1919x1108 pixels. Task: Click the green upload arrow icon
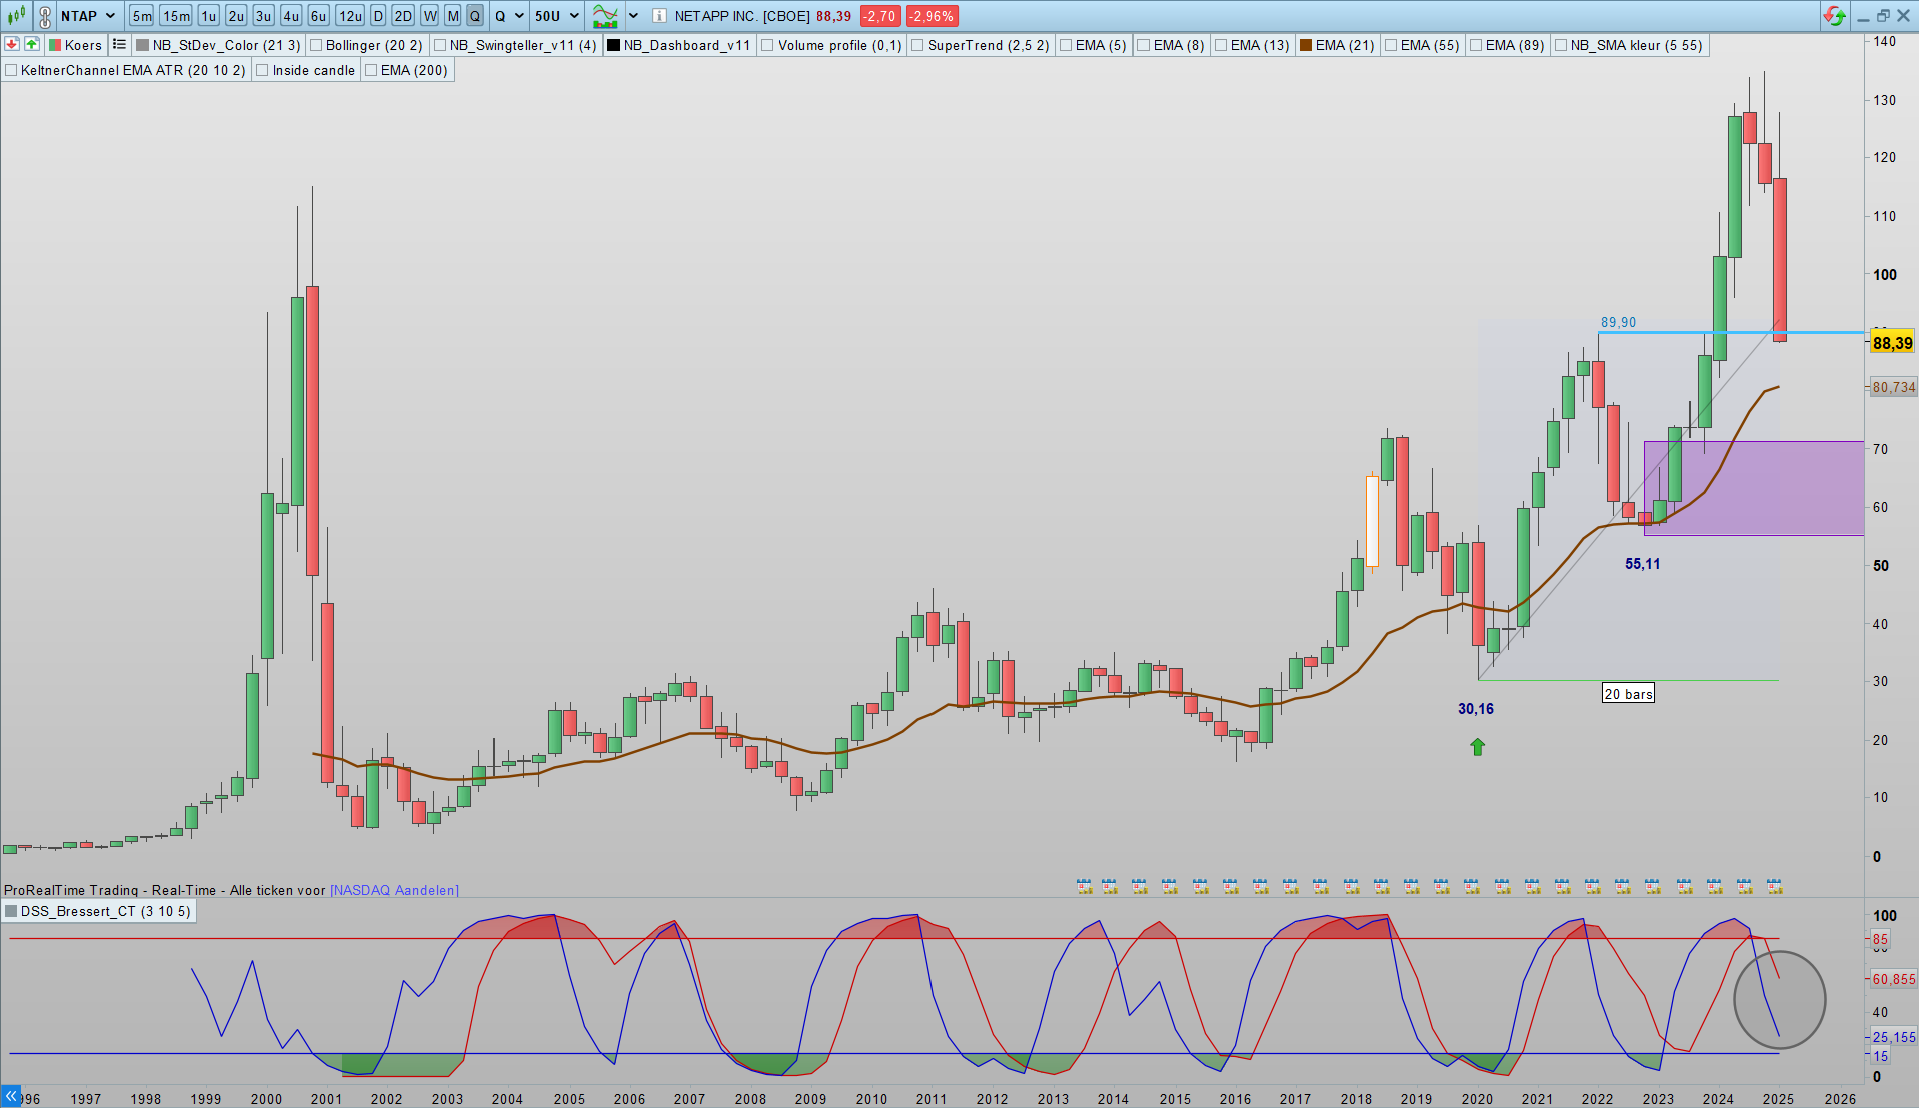32,44
